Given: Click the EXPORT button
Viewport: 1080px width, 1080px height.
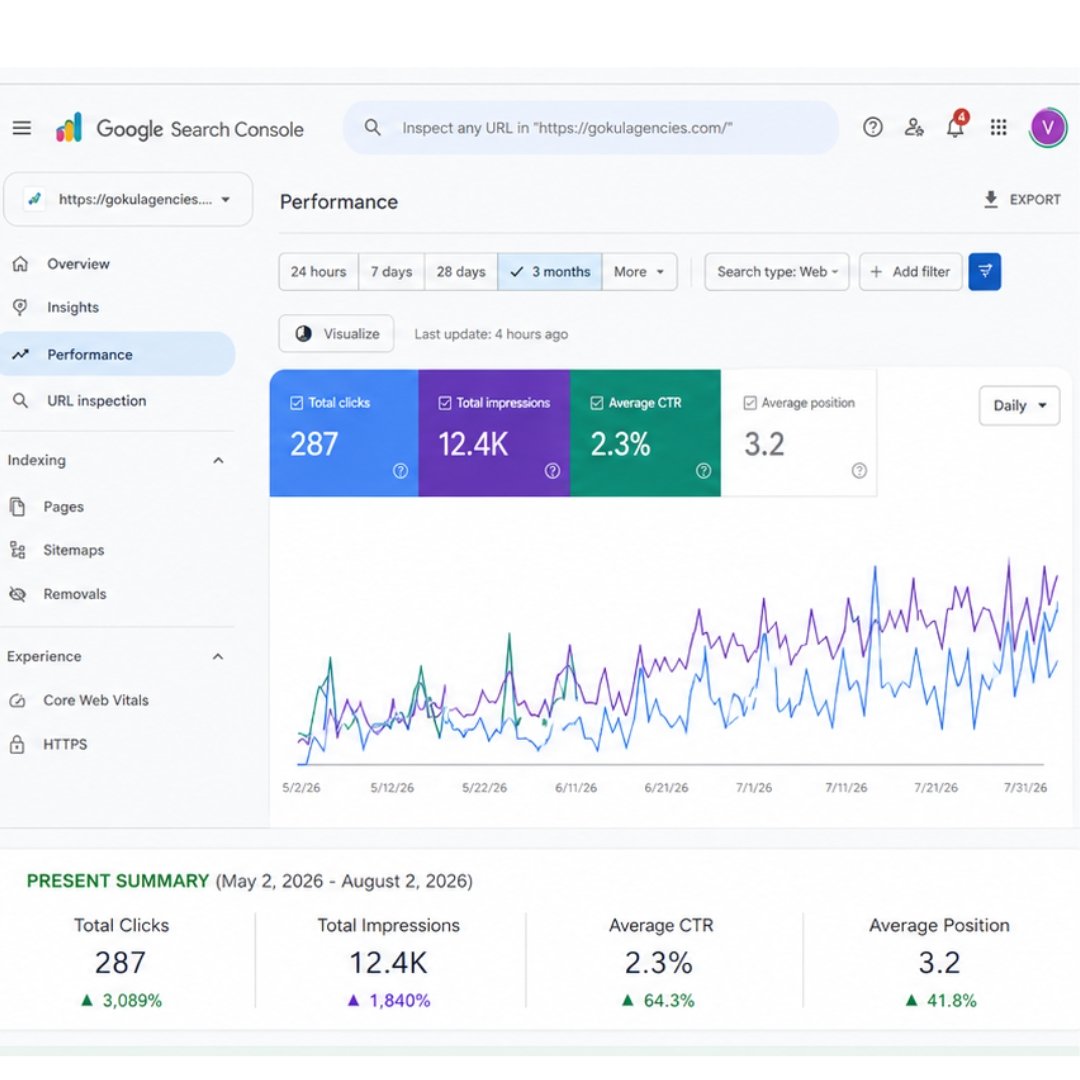Looking at the screenshot, I should click(x=1022, y=200).
